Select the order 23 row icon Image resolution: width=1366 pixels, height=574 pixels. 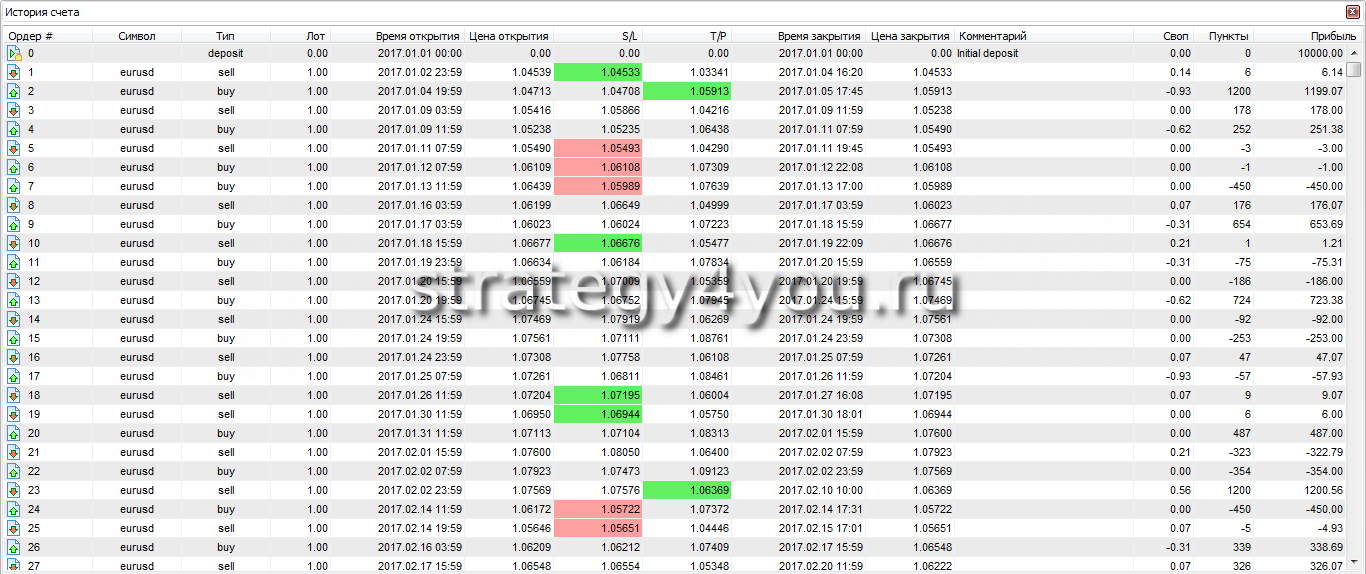pyautogui.click(x=14, y=490)
